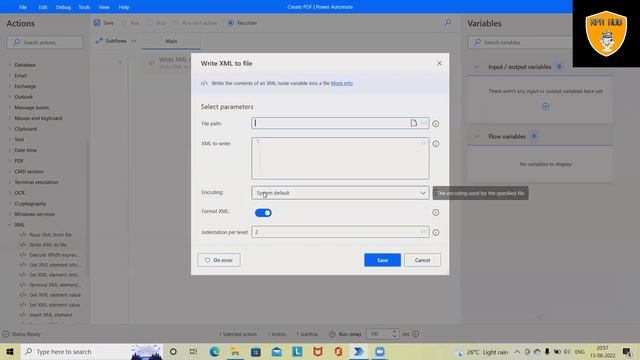Image resolution: width=640 pixels, height=360 pixels.
Task: Open the View menu
Action: (104, 7)
